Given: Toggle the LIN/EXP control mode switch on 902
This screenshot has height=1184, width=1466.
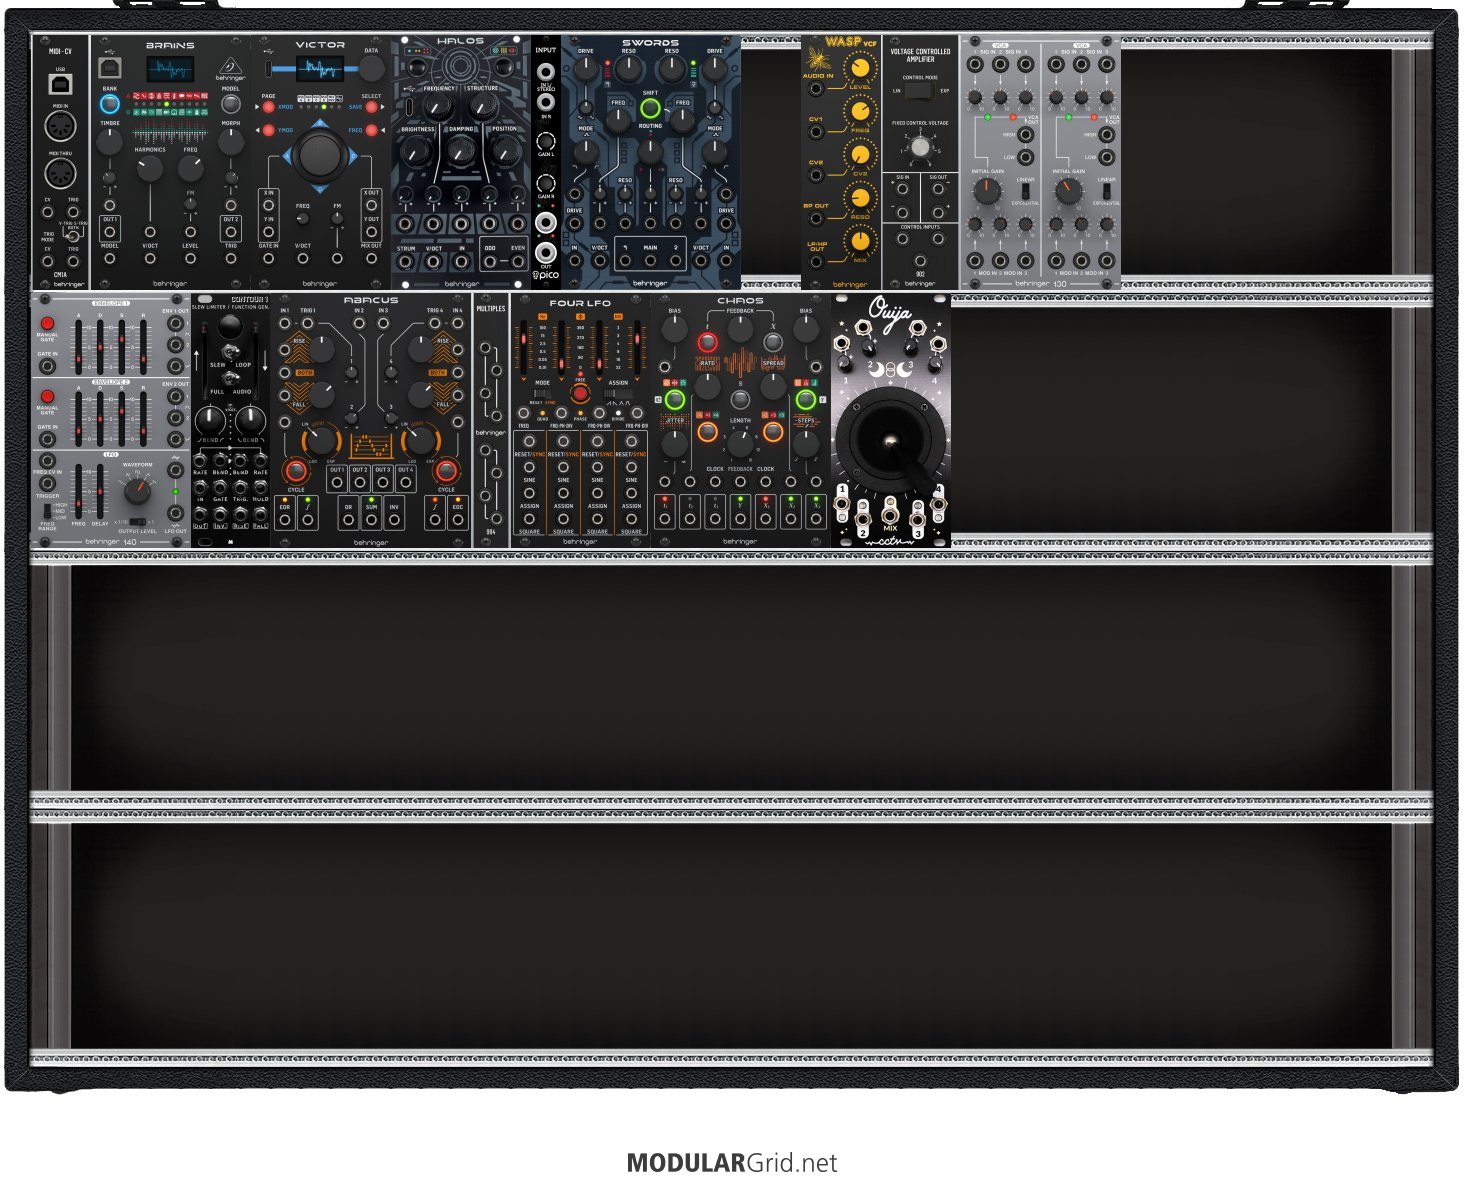Looking at the screenshot, I should pyautogui.click(x=920, y=91).
